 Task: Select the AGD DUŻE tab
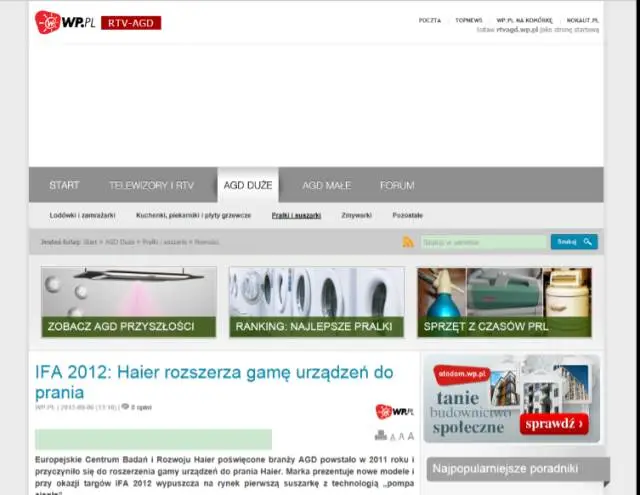(x=248, y=185)
